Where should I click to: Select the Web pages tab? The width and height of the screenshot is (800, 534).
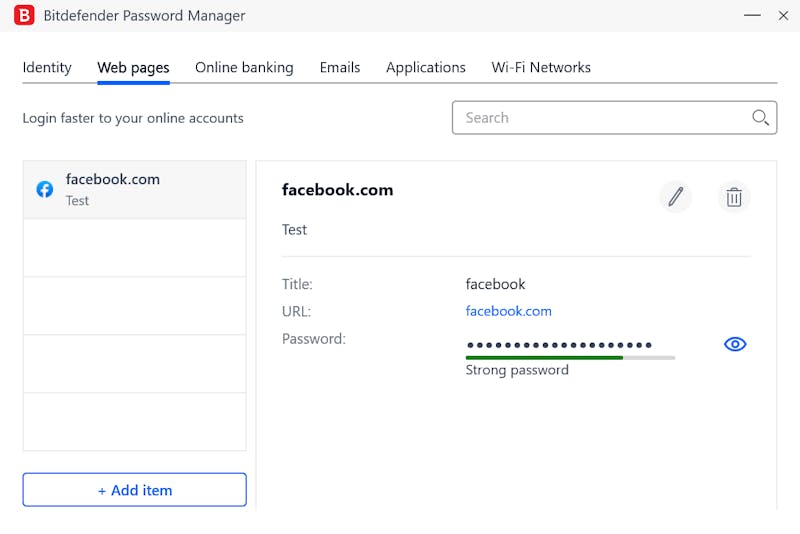click(133, 68)
